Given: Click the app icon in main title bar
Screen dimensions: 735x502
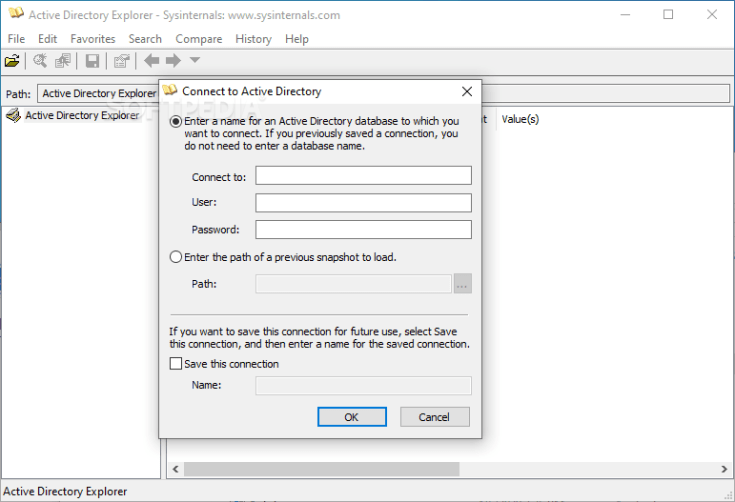Looking at the screenshot, I should pyautogui.click(x=16, y=14).
